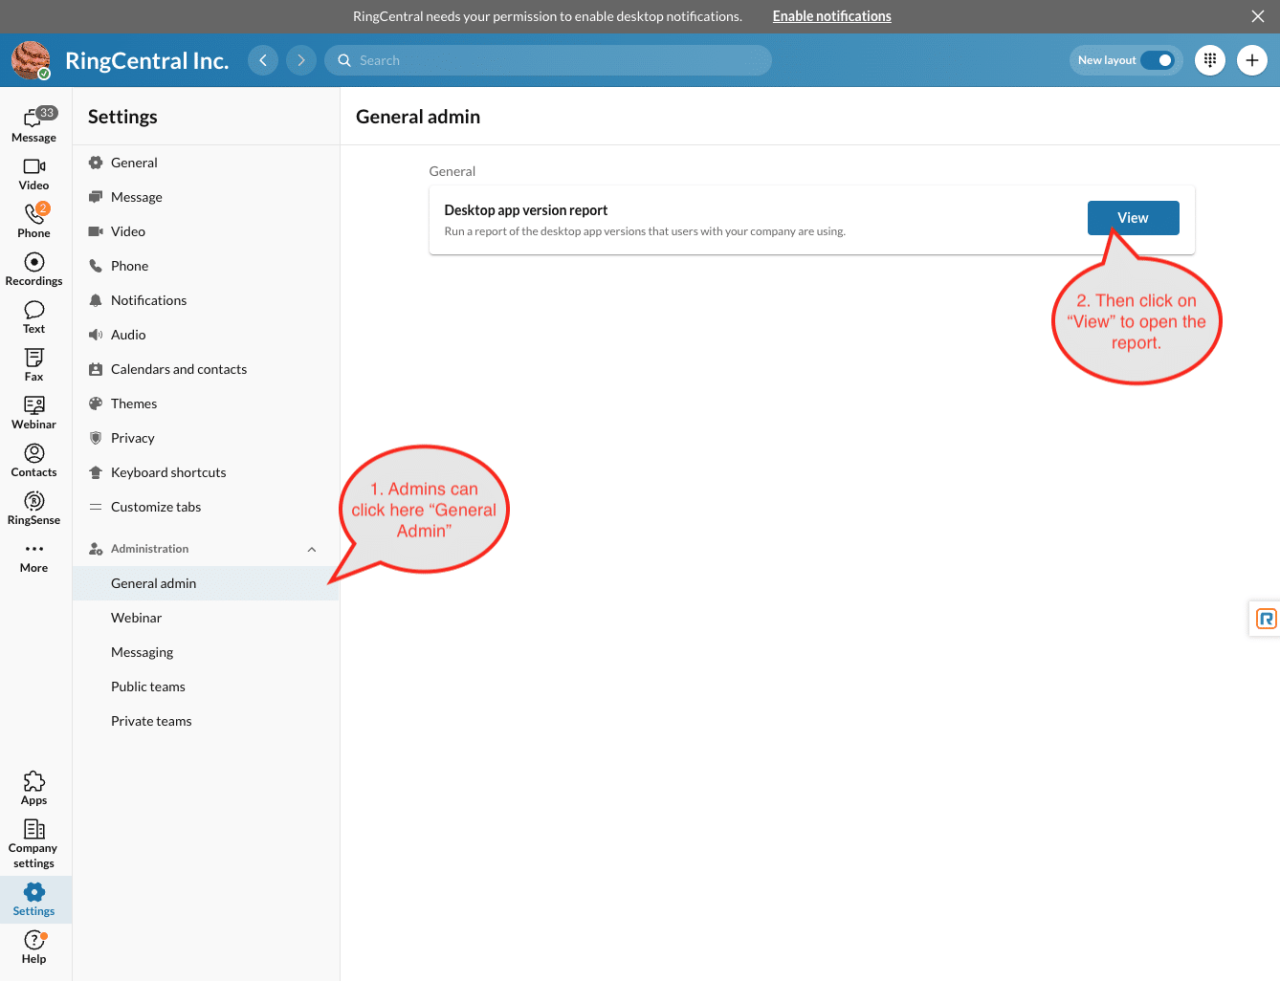Open the dial pad icon in the top bar

[1209, 60]
